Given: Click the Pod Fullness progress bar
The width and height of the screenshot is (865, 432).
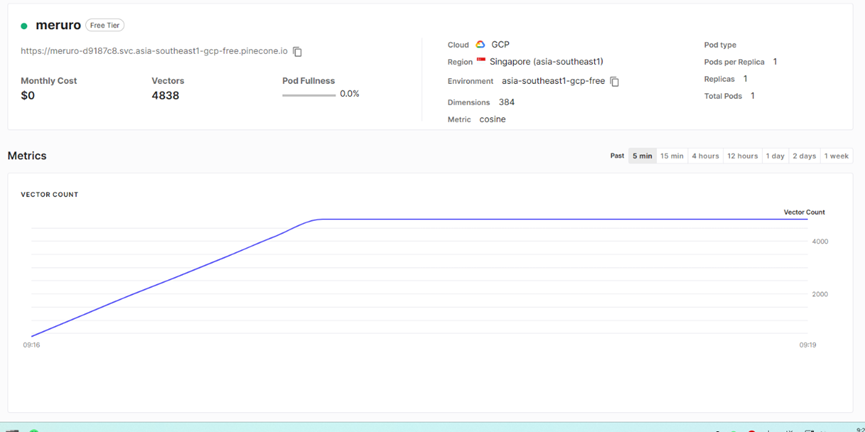Looking at the screenshot, I should (309, 95).
